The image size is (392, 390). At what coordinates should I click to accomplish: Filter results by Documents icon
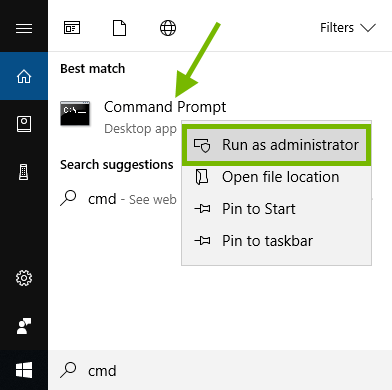[119, 28]
